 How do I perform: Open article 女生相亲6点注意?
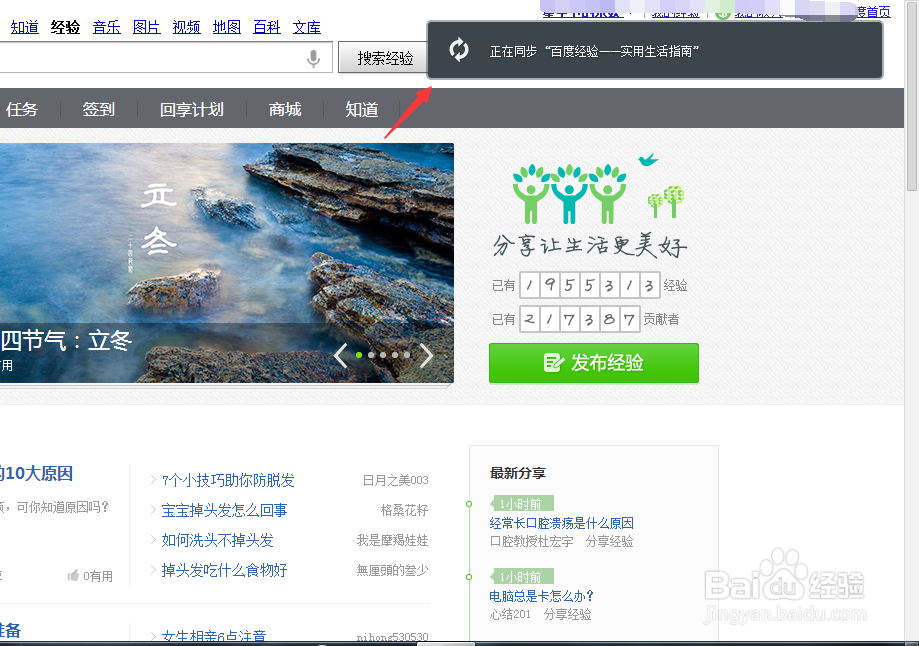[x=214, y=636]
